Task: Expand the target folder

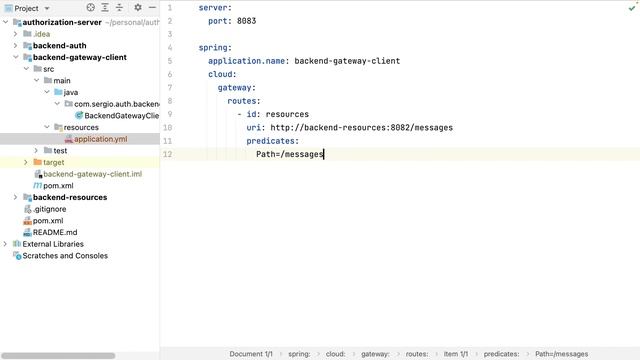Action: [26, 162]
